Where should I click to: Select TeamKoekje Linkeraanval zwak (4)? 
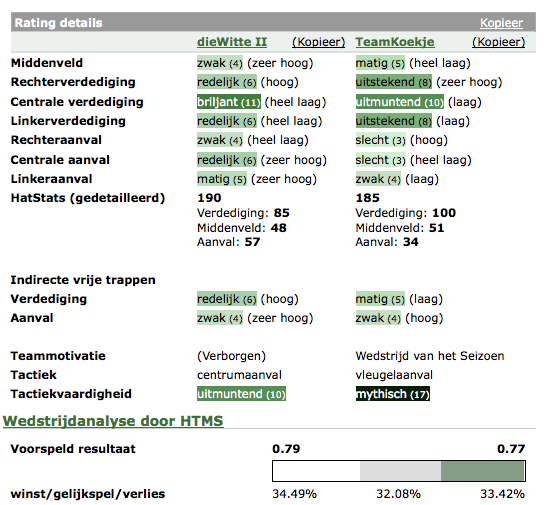coord(378,179)
